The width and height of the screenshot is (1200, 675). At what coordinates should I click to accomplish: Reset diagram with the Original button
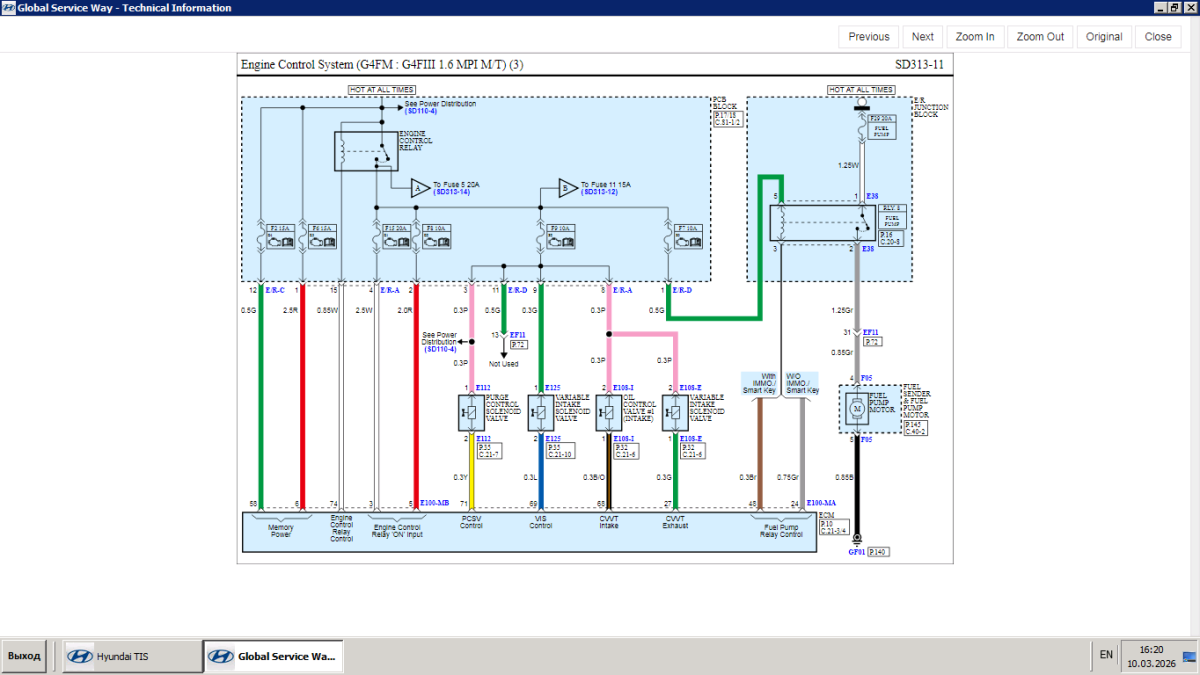pos(1104,37)
